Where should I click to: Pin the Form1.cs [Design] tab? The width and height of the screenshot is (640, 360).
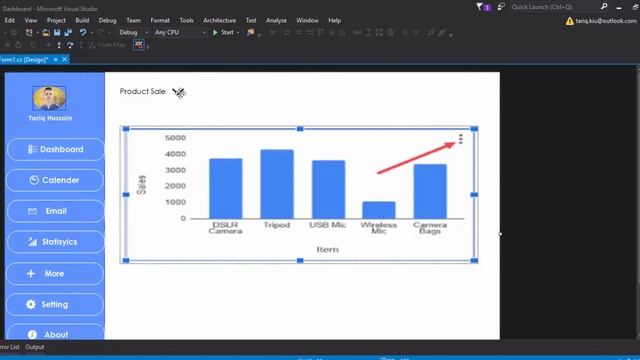click(56, 60)
